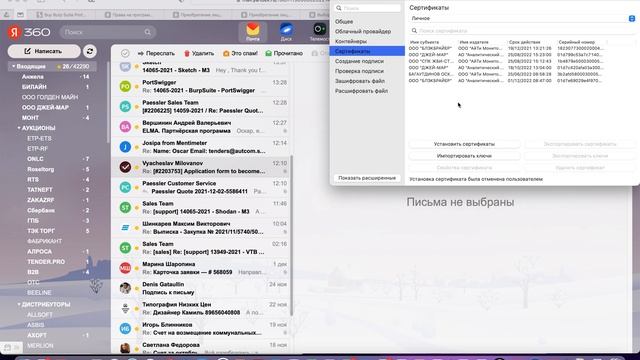Click the PortSwigger sender avatar
Viewport: 640px width, 360px height.
[125, 86]
